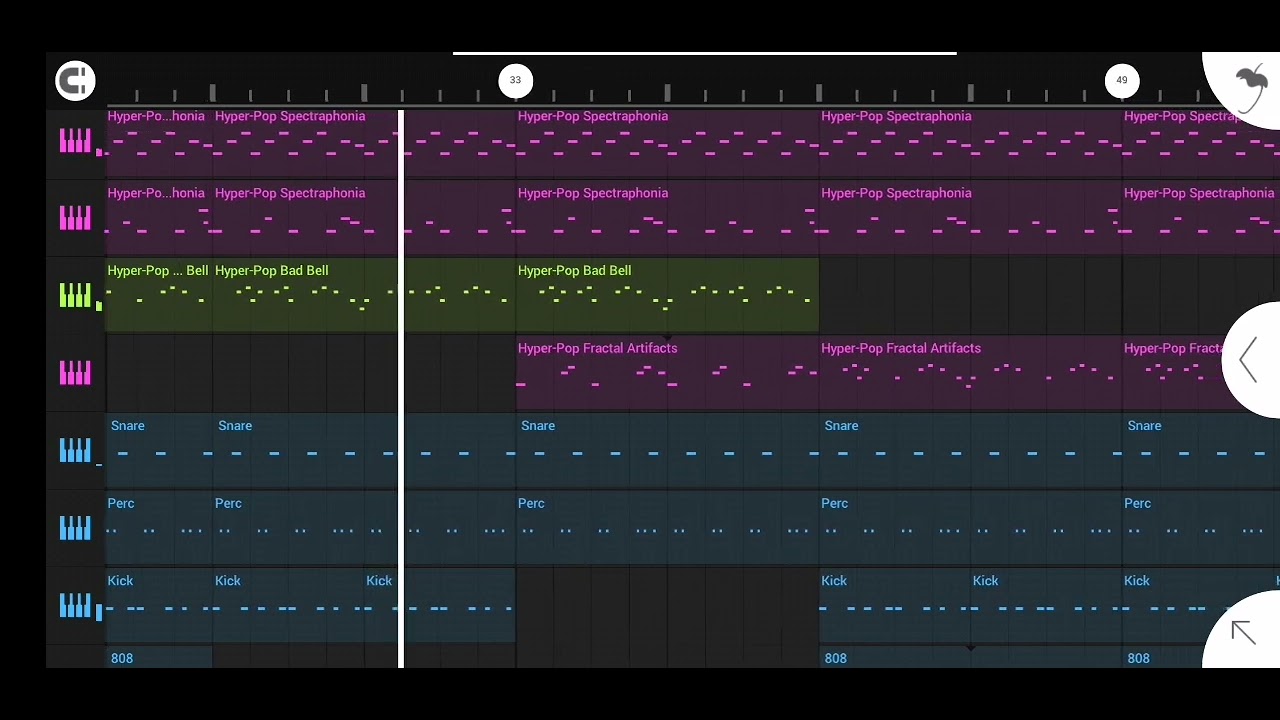The width and height of the screenshot is (1280, 720).
Task: Select the Perc track keyboard icon
Action: point(75,527)
